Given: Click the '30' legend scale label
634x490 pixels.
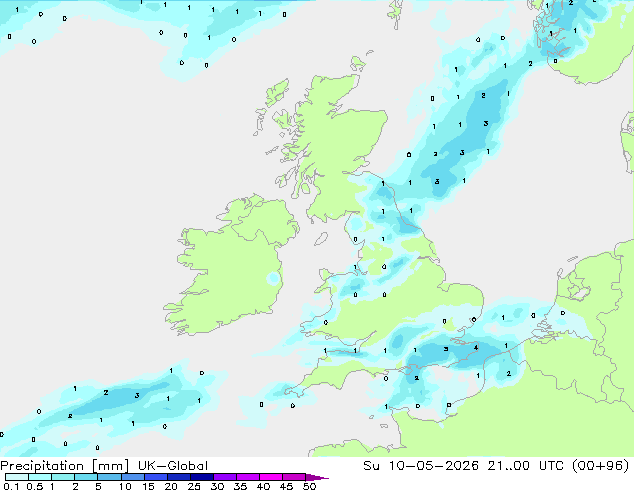Looking at the screenshot, I should click(x=217, y=486).
